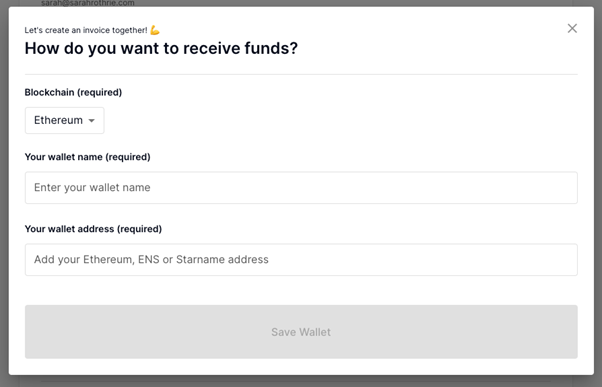The width and height of the screenshot is (602, 387).
Task: Click the 'Your wallet name (required)' label
Action: click(88, 157)
